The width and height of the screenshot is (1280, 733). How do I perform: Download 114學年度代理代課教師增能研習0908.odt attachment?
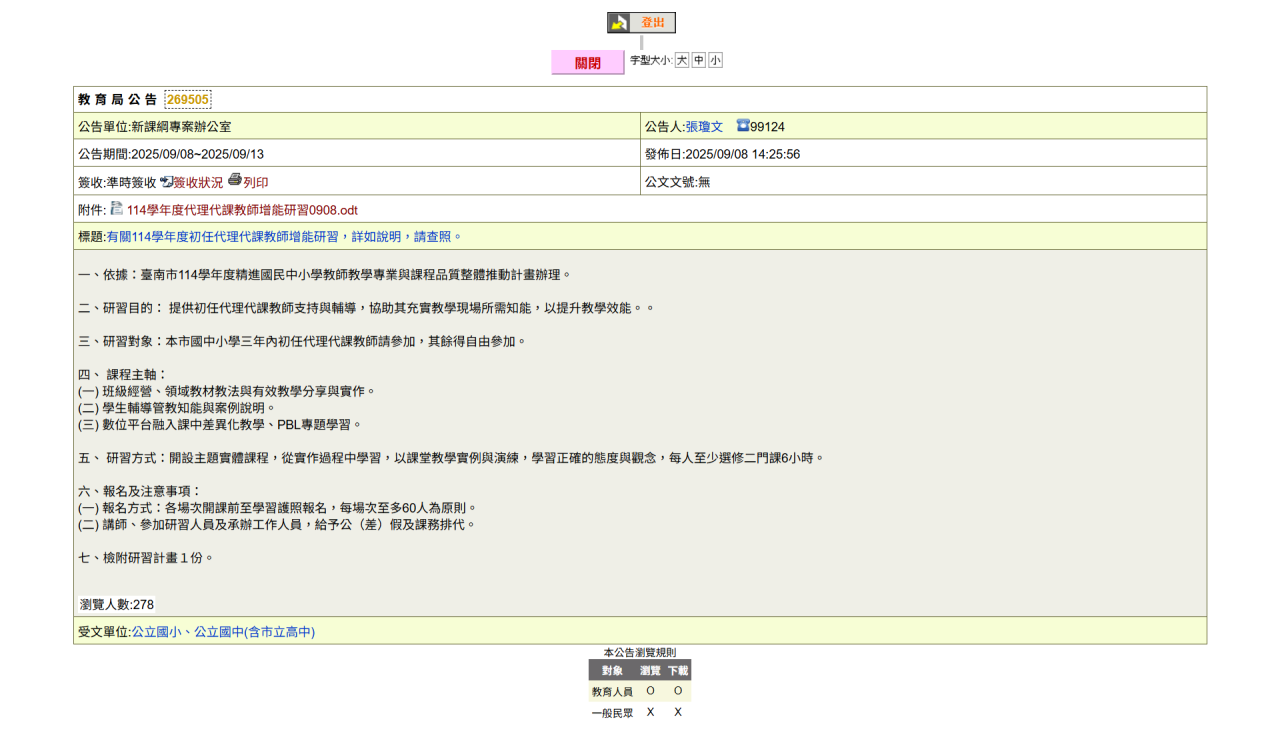242,210
